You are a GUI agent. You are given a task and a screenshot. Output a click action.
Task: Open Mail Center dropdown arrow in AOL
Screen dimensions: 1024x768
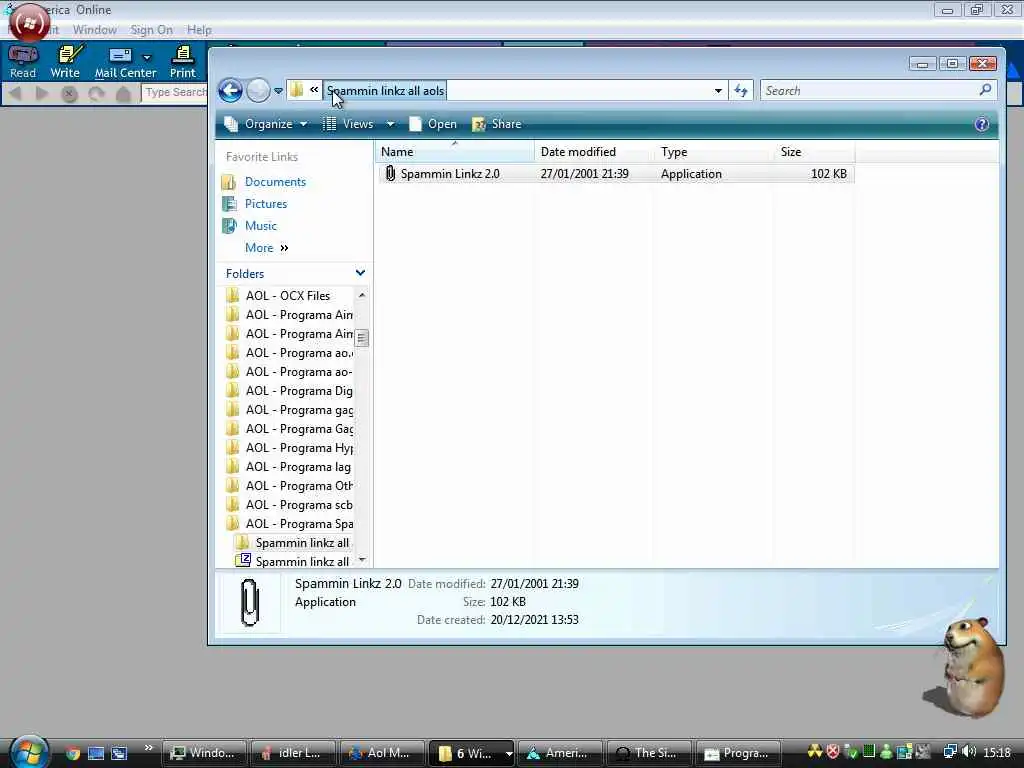147,57
